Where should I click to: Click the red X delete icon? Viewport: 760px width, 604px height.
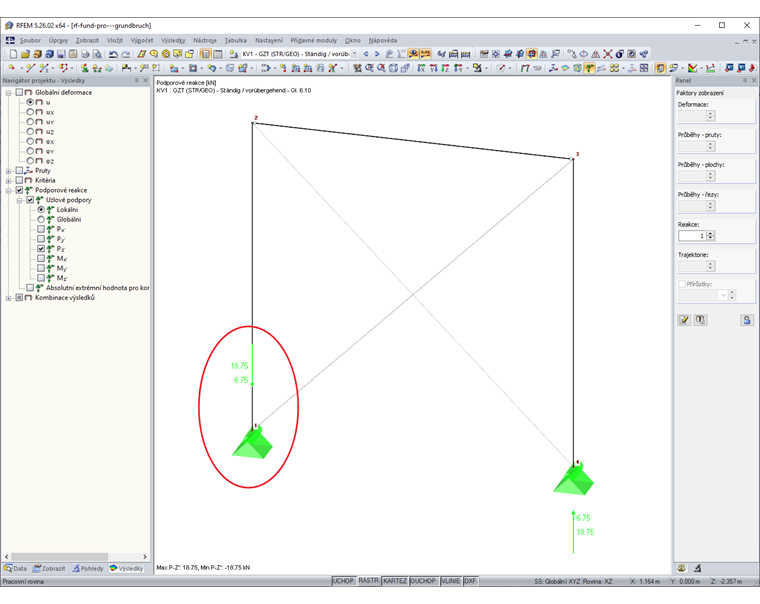tap(608, 54)
